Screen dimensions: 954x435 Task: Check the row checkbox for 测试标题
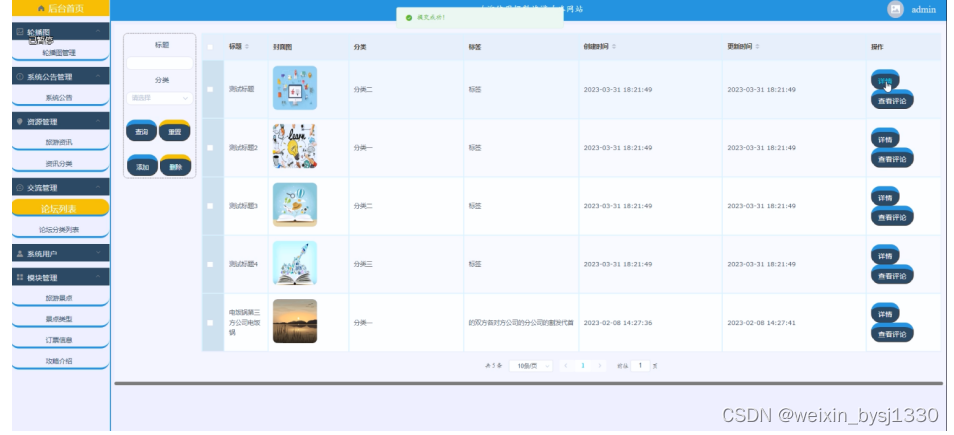211,89
